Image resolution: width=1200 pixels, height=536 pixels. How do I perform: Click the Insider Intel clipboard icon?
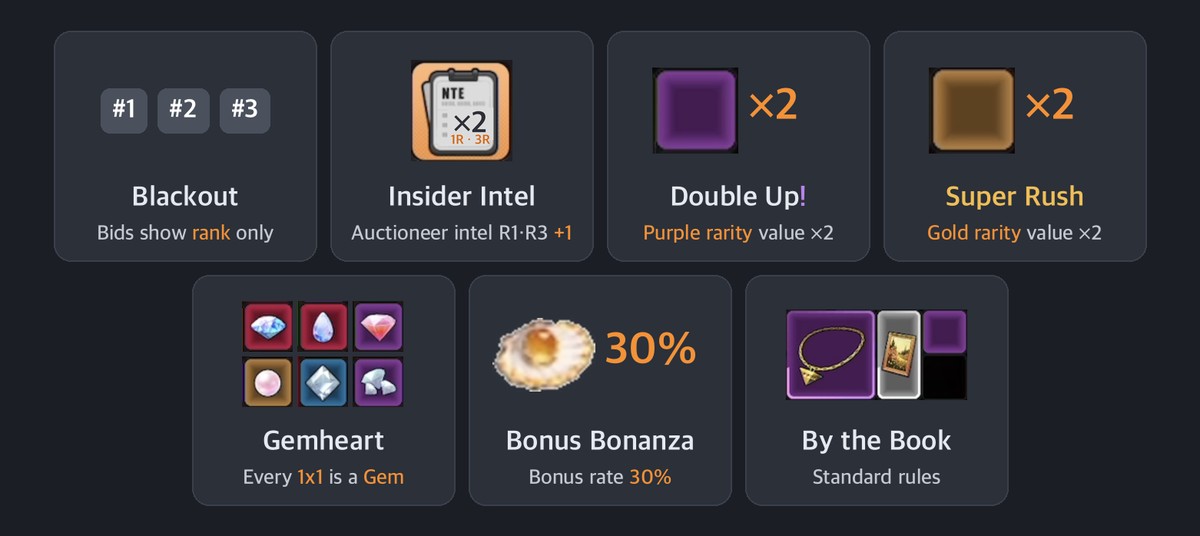[461, 110]
